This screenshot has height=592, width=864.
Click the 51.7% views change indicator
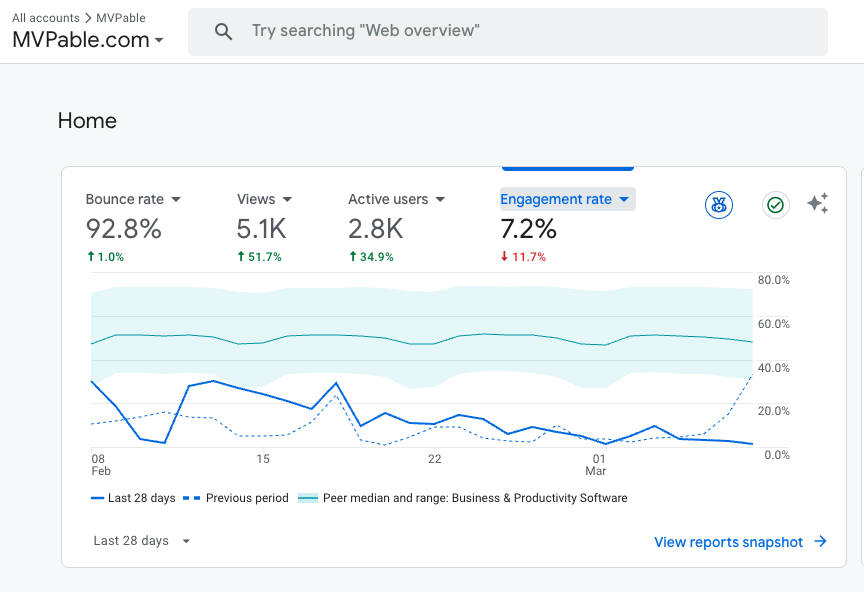[259, 257]
